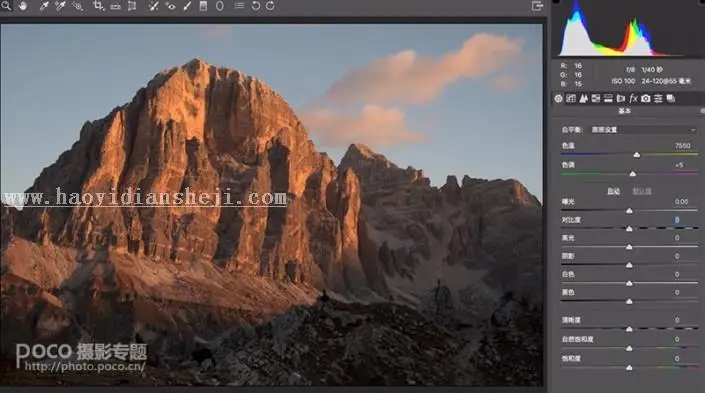Viewport: 705px width, 393px height.
Task: Switch to the Tone Curve tab
Action: coord(571,98)
